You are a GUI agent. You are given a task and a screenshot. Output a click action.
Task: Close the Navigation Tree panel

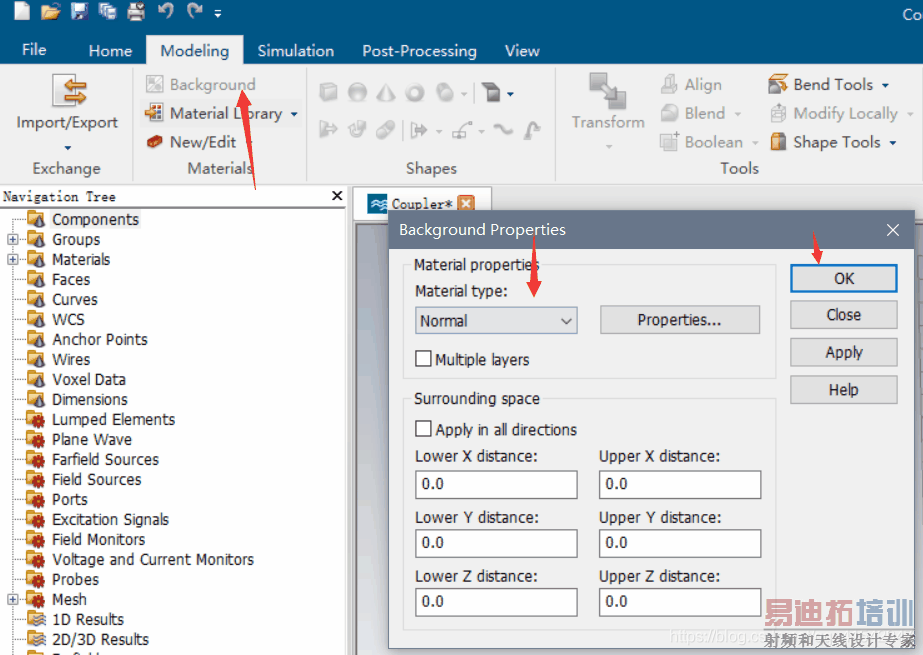click(337, 195)
